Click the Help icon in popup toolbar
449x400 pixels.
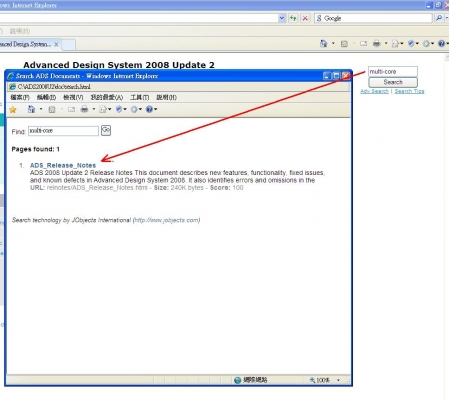[x=149, y=109]
